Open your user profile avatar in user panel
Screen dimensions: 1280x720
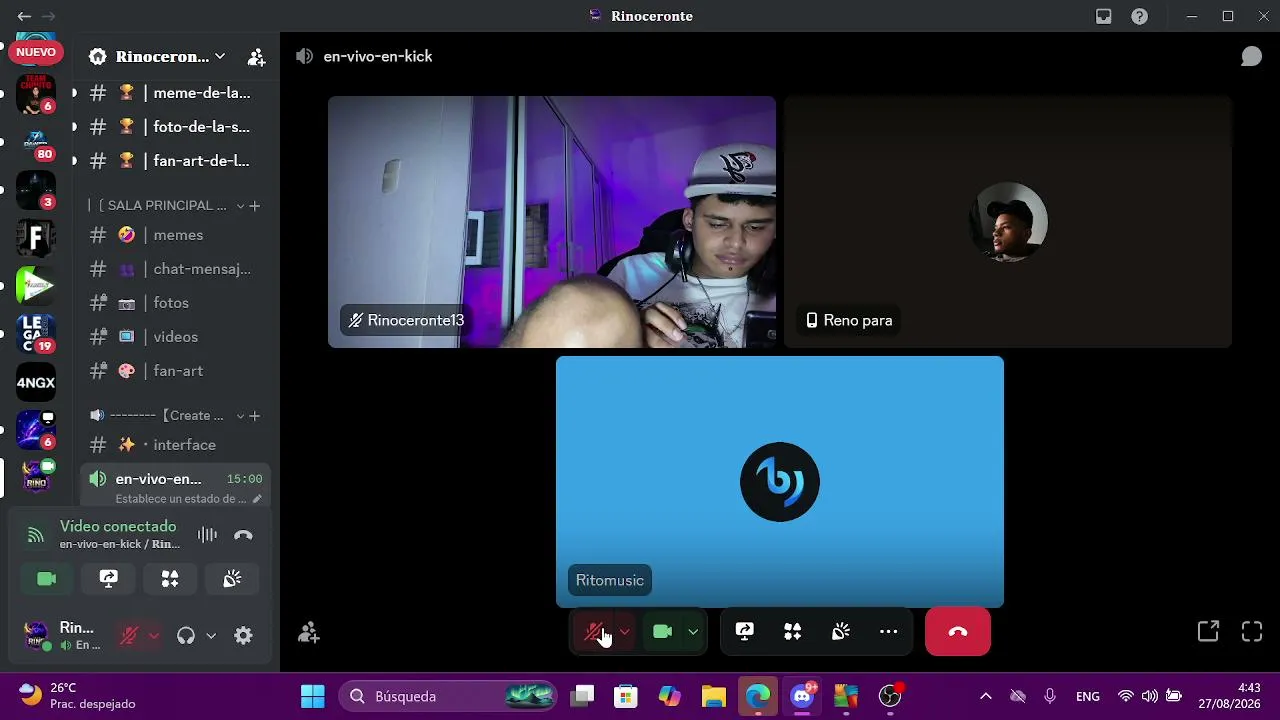coord(37,636)
